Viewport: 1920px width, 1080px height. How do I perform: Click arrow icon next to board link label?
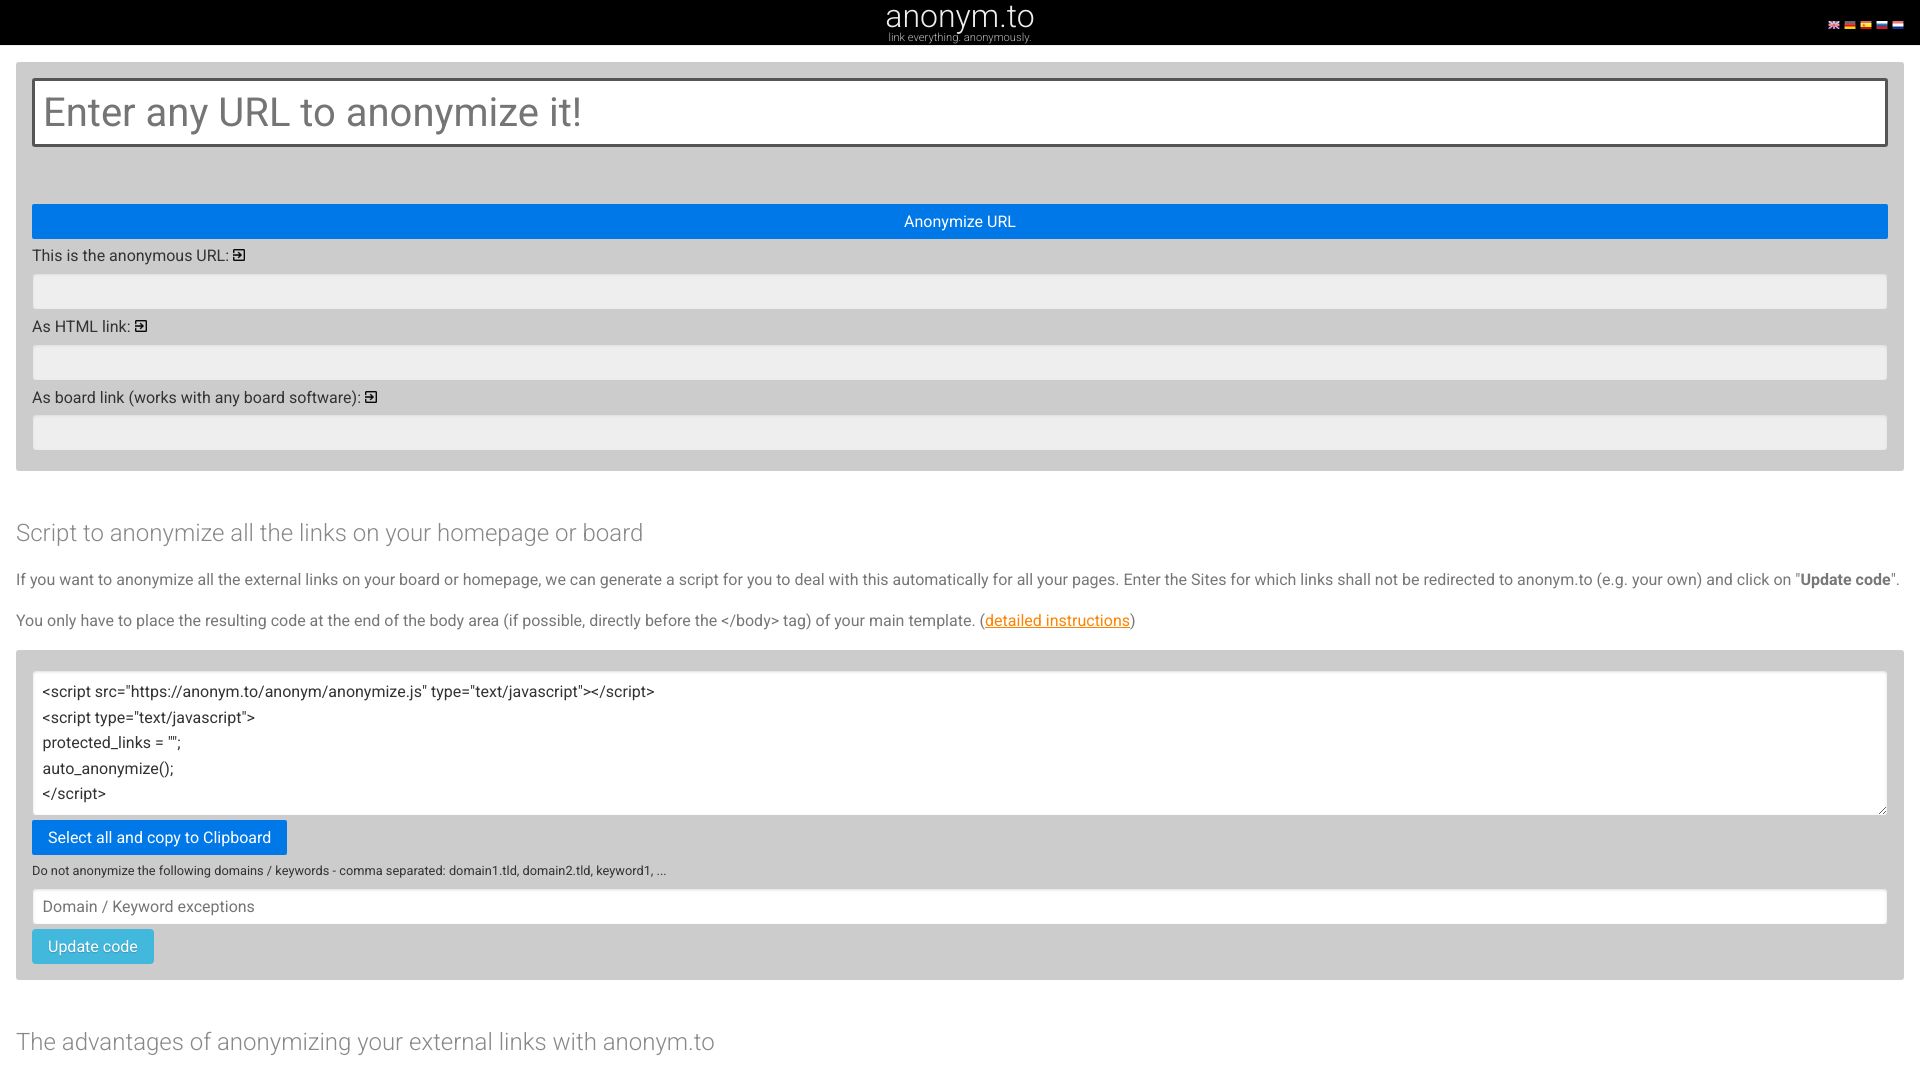click(371, 397)
